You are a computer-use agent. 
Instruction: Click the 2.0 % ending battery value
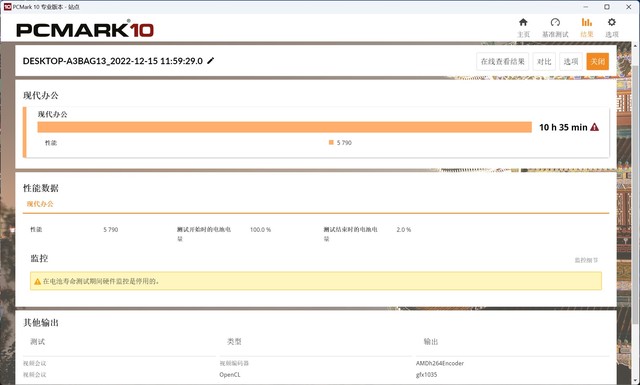(x=404, y=229)
